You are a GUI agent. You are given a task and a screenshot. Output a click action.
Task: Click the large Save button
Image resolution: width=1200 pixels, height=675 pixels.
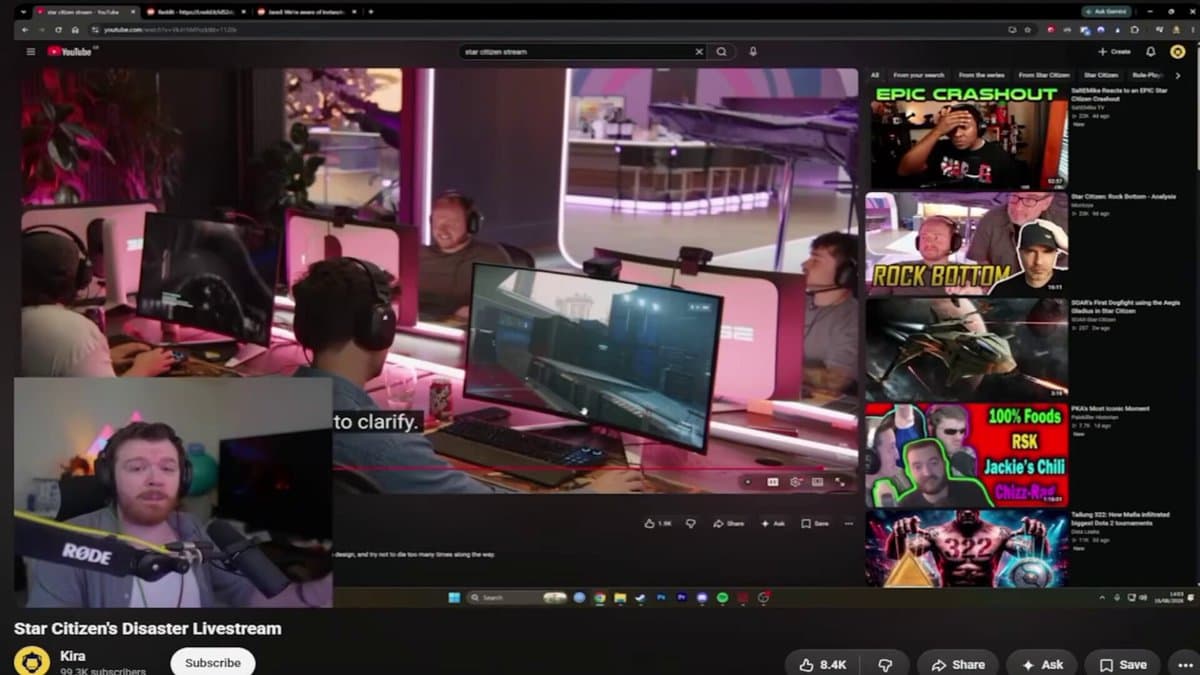tap(1123, 664)
